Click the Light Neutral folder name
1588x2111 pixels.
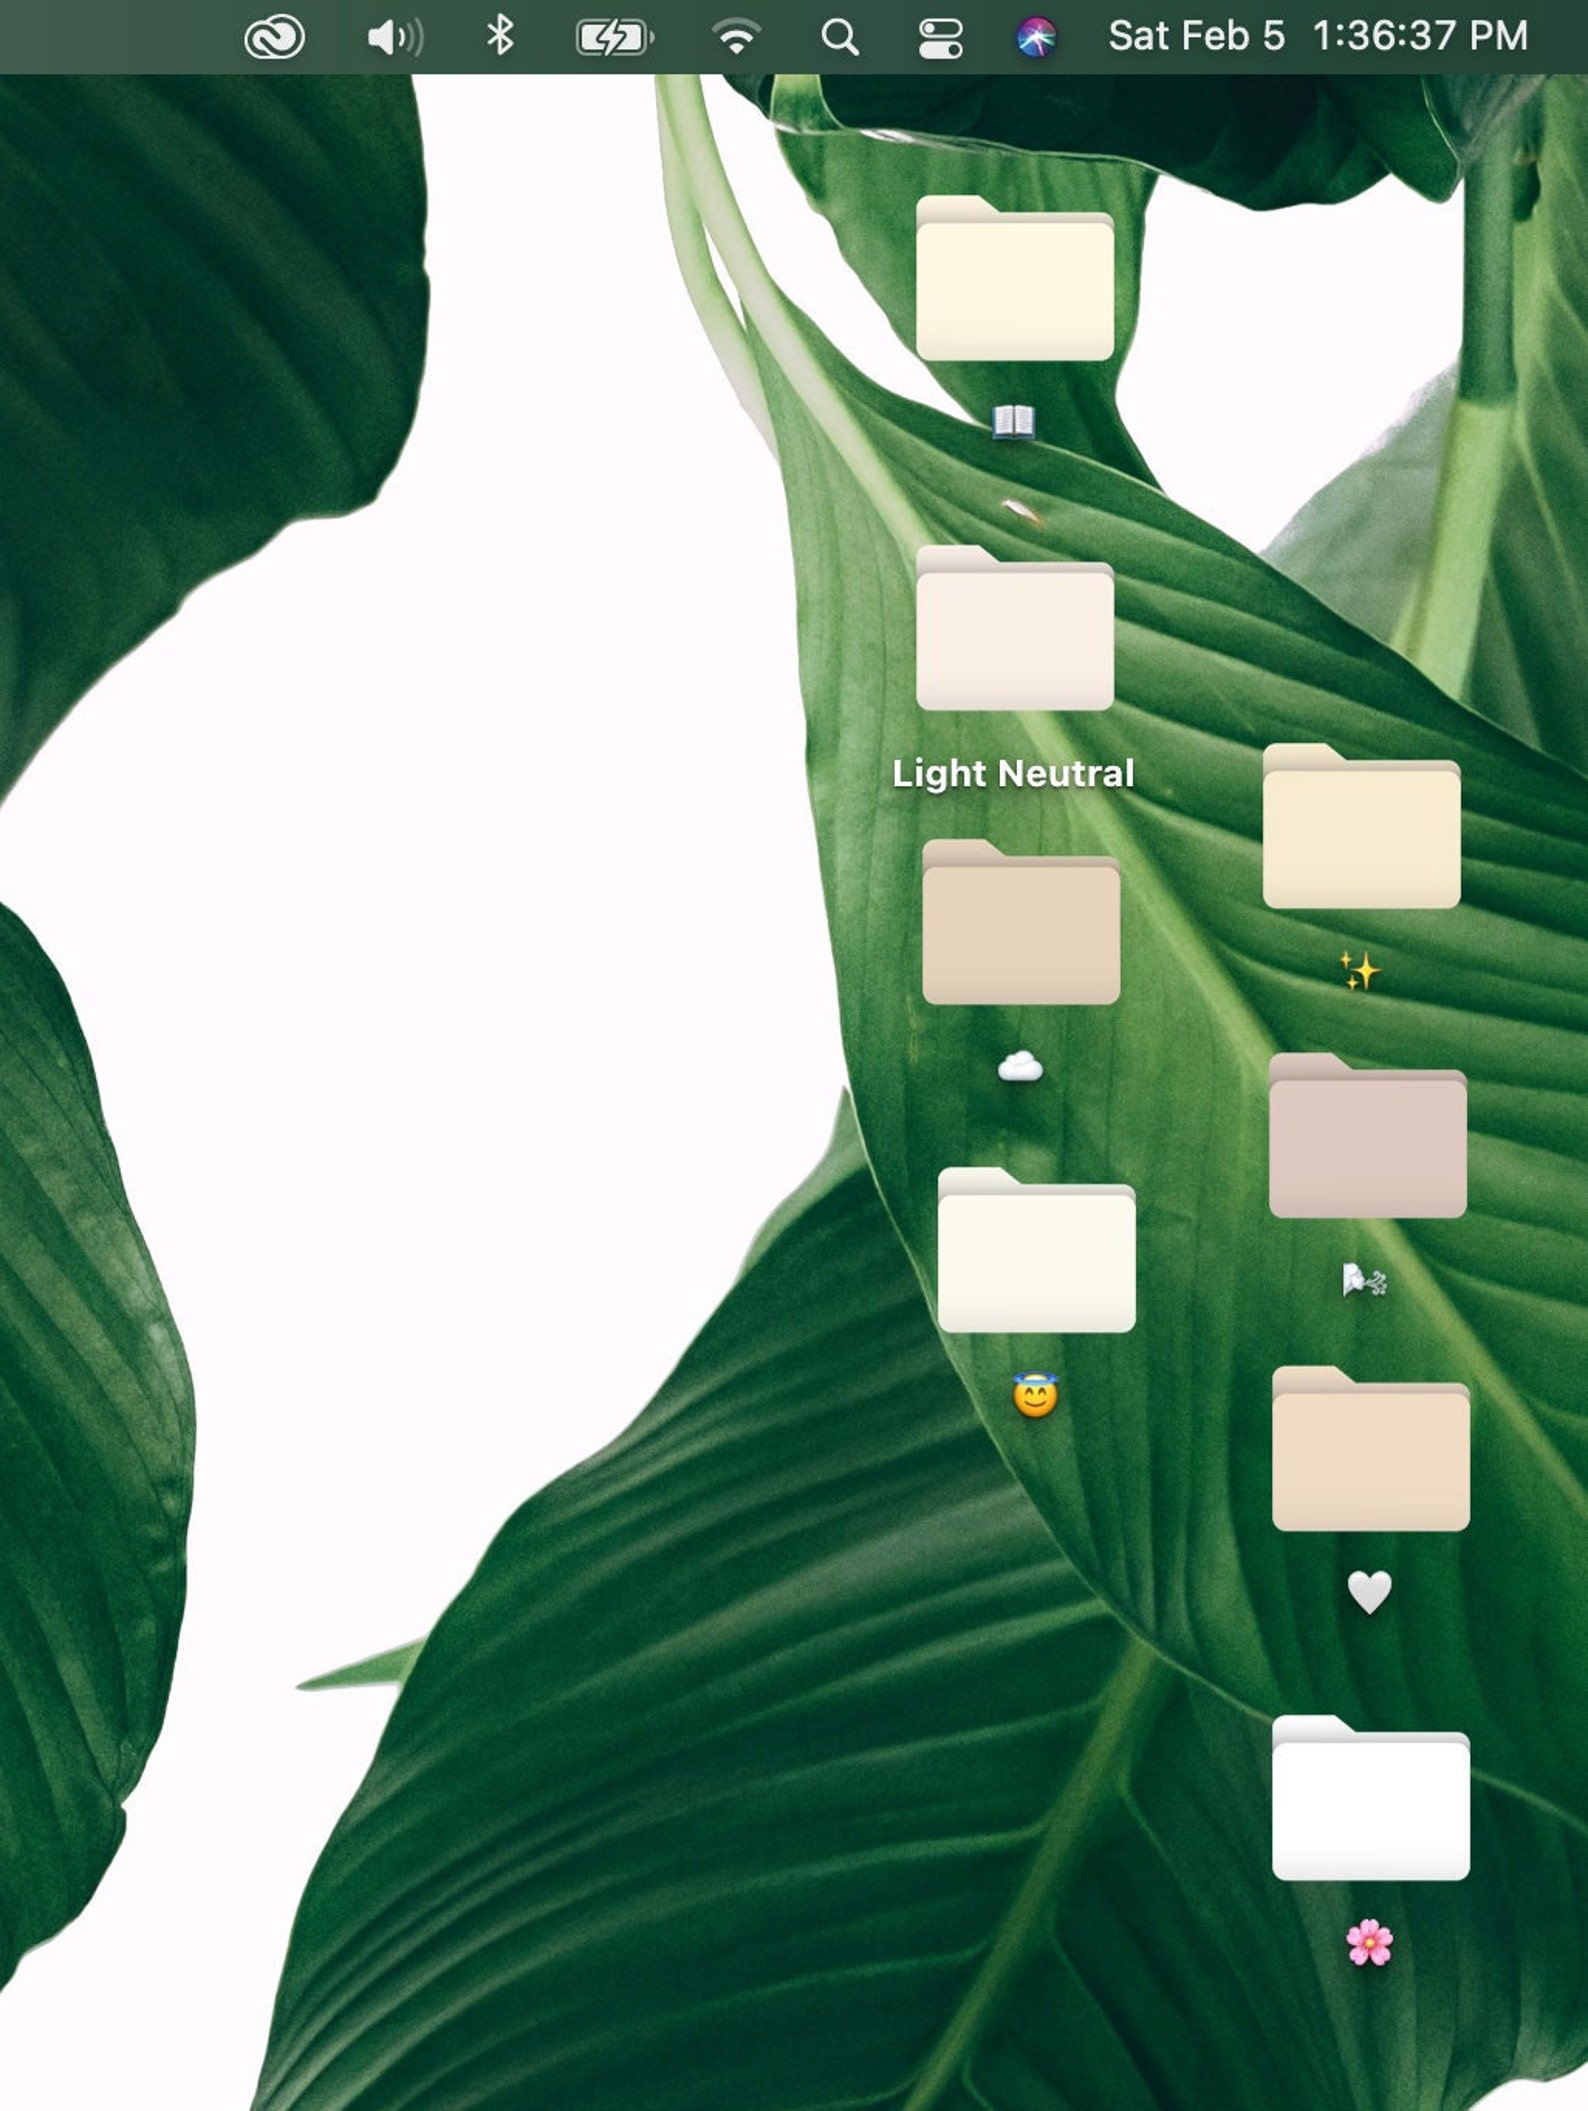(x=1013, y=773)
